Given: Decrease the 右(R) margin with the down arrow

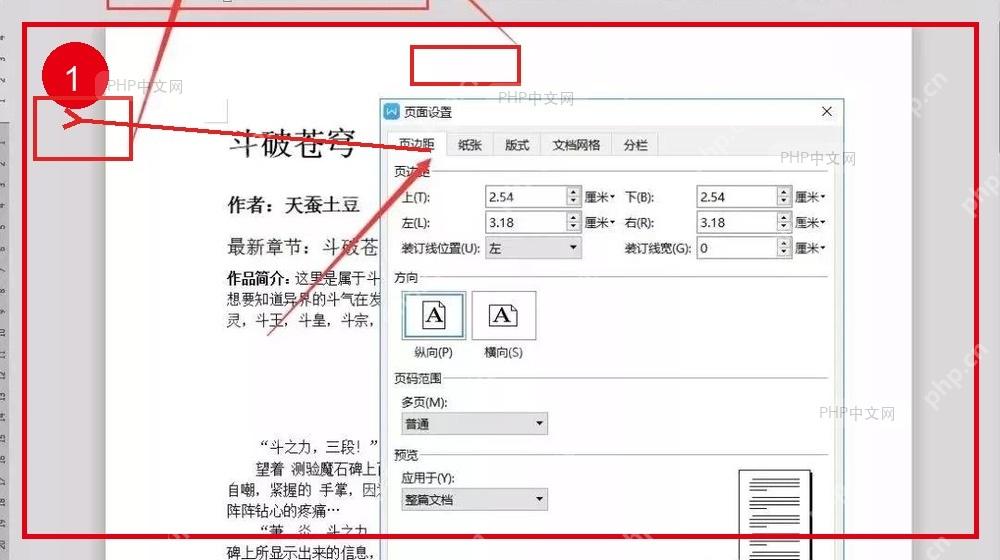Looking at the screenshot, I should coord(784,228).
